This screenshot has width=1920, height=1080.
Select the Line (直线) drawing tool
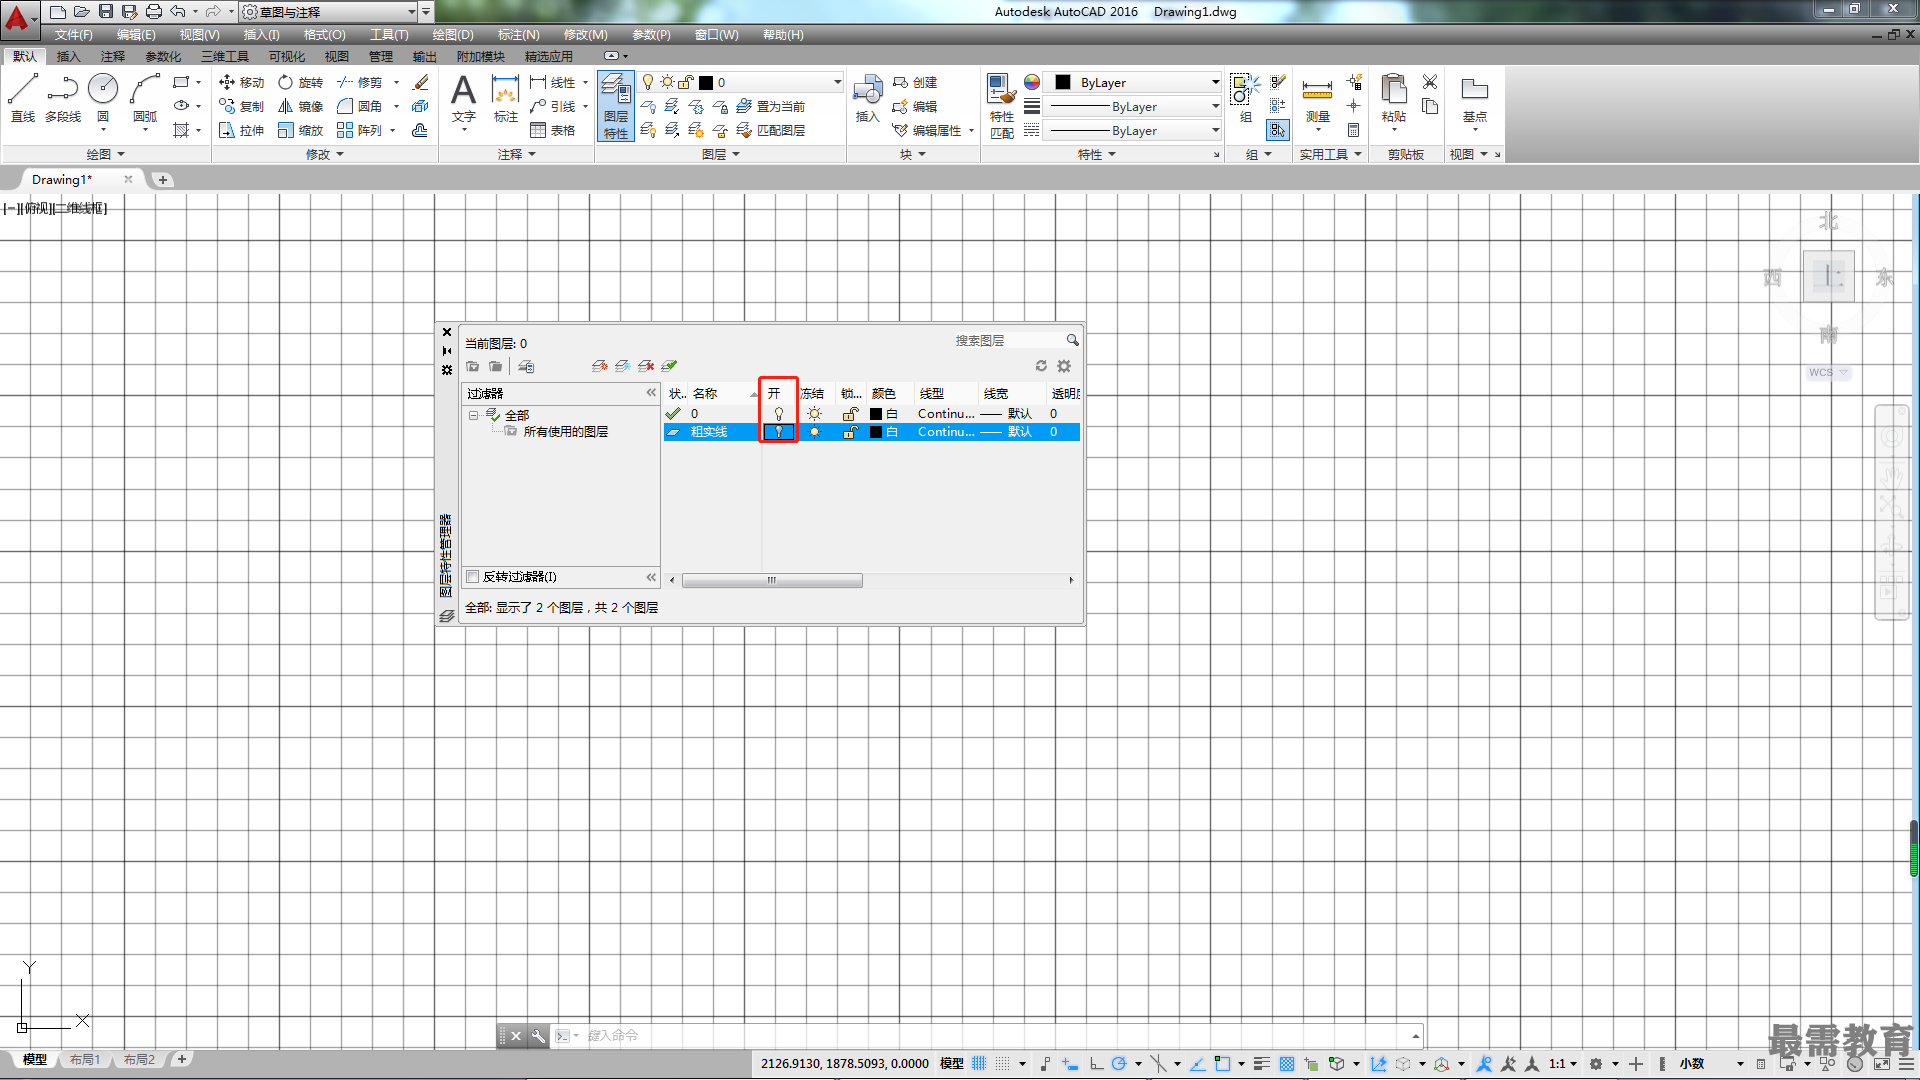pos(22,98)
